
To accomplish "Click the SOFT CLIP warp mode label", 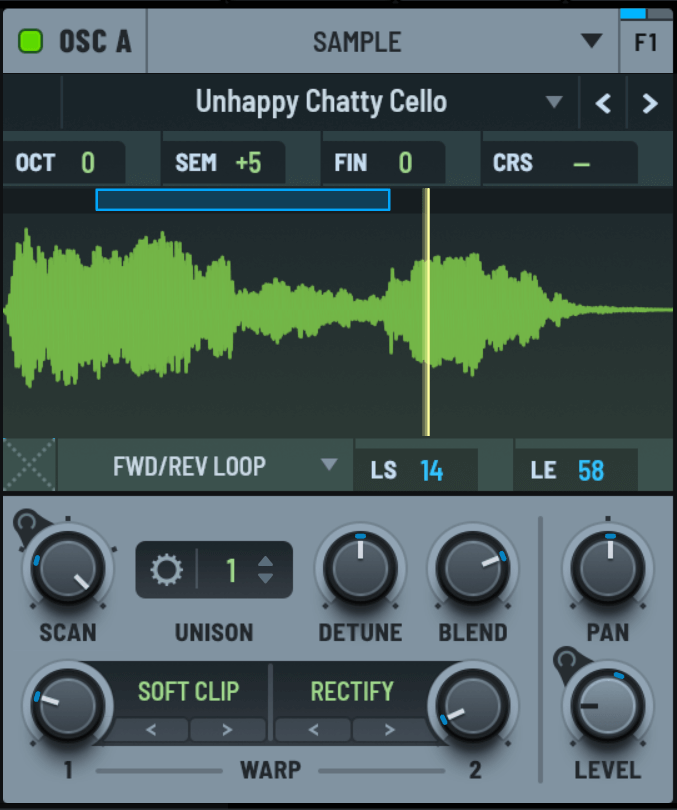I will point(188,691).
